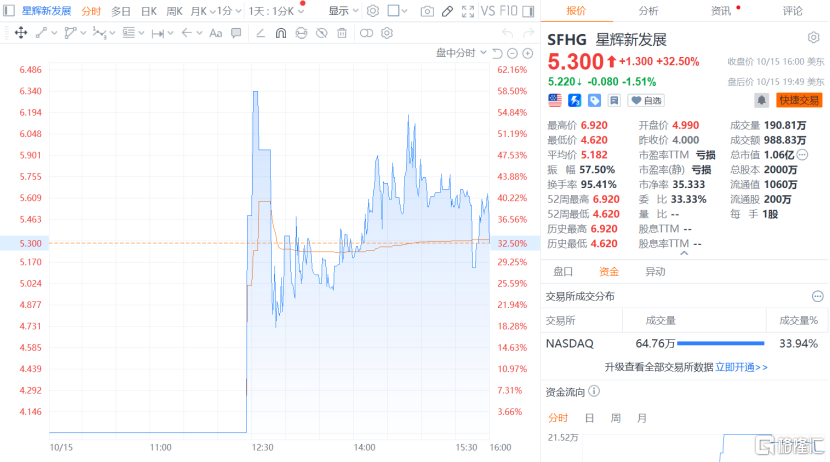This screenshot has height=462, width=830.
Task: Toggle the left sidebar panel icon
Action: coord(8,11)
